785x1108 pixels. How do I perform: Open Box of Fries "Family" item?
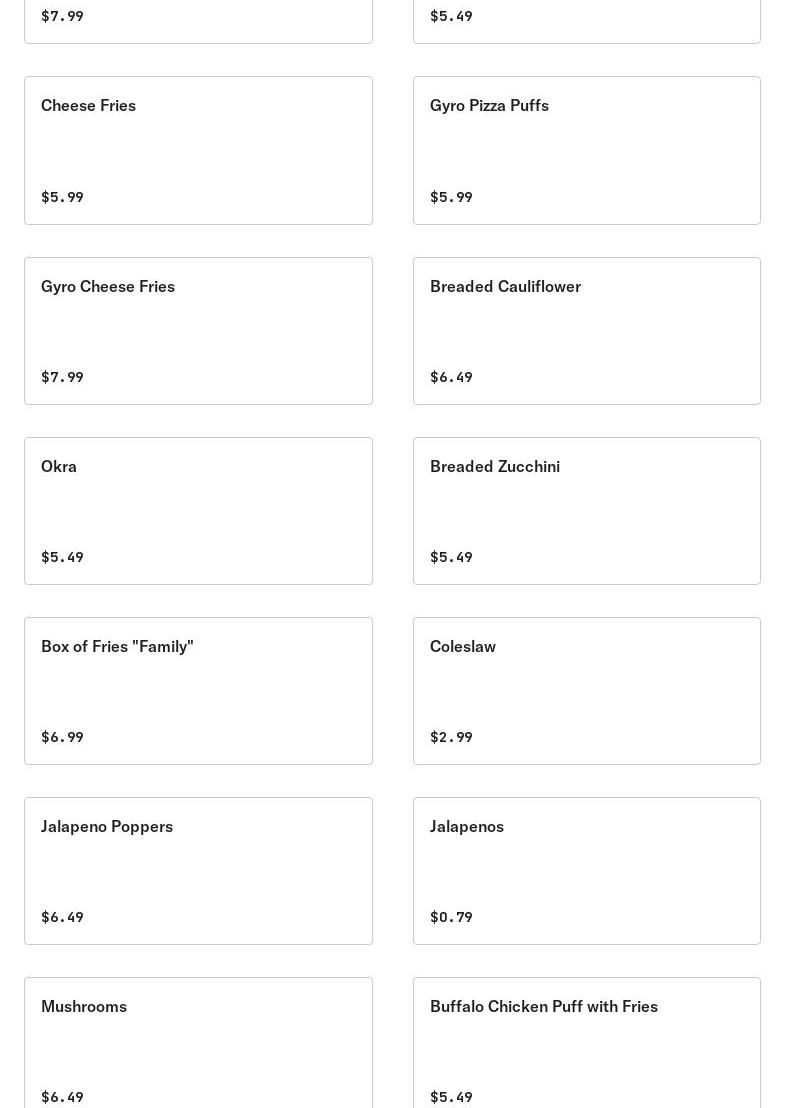(198, 691)
